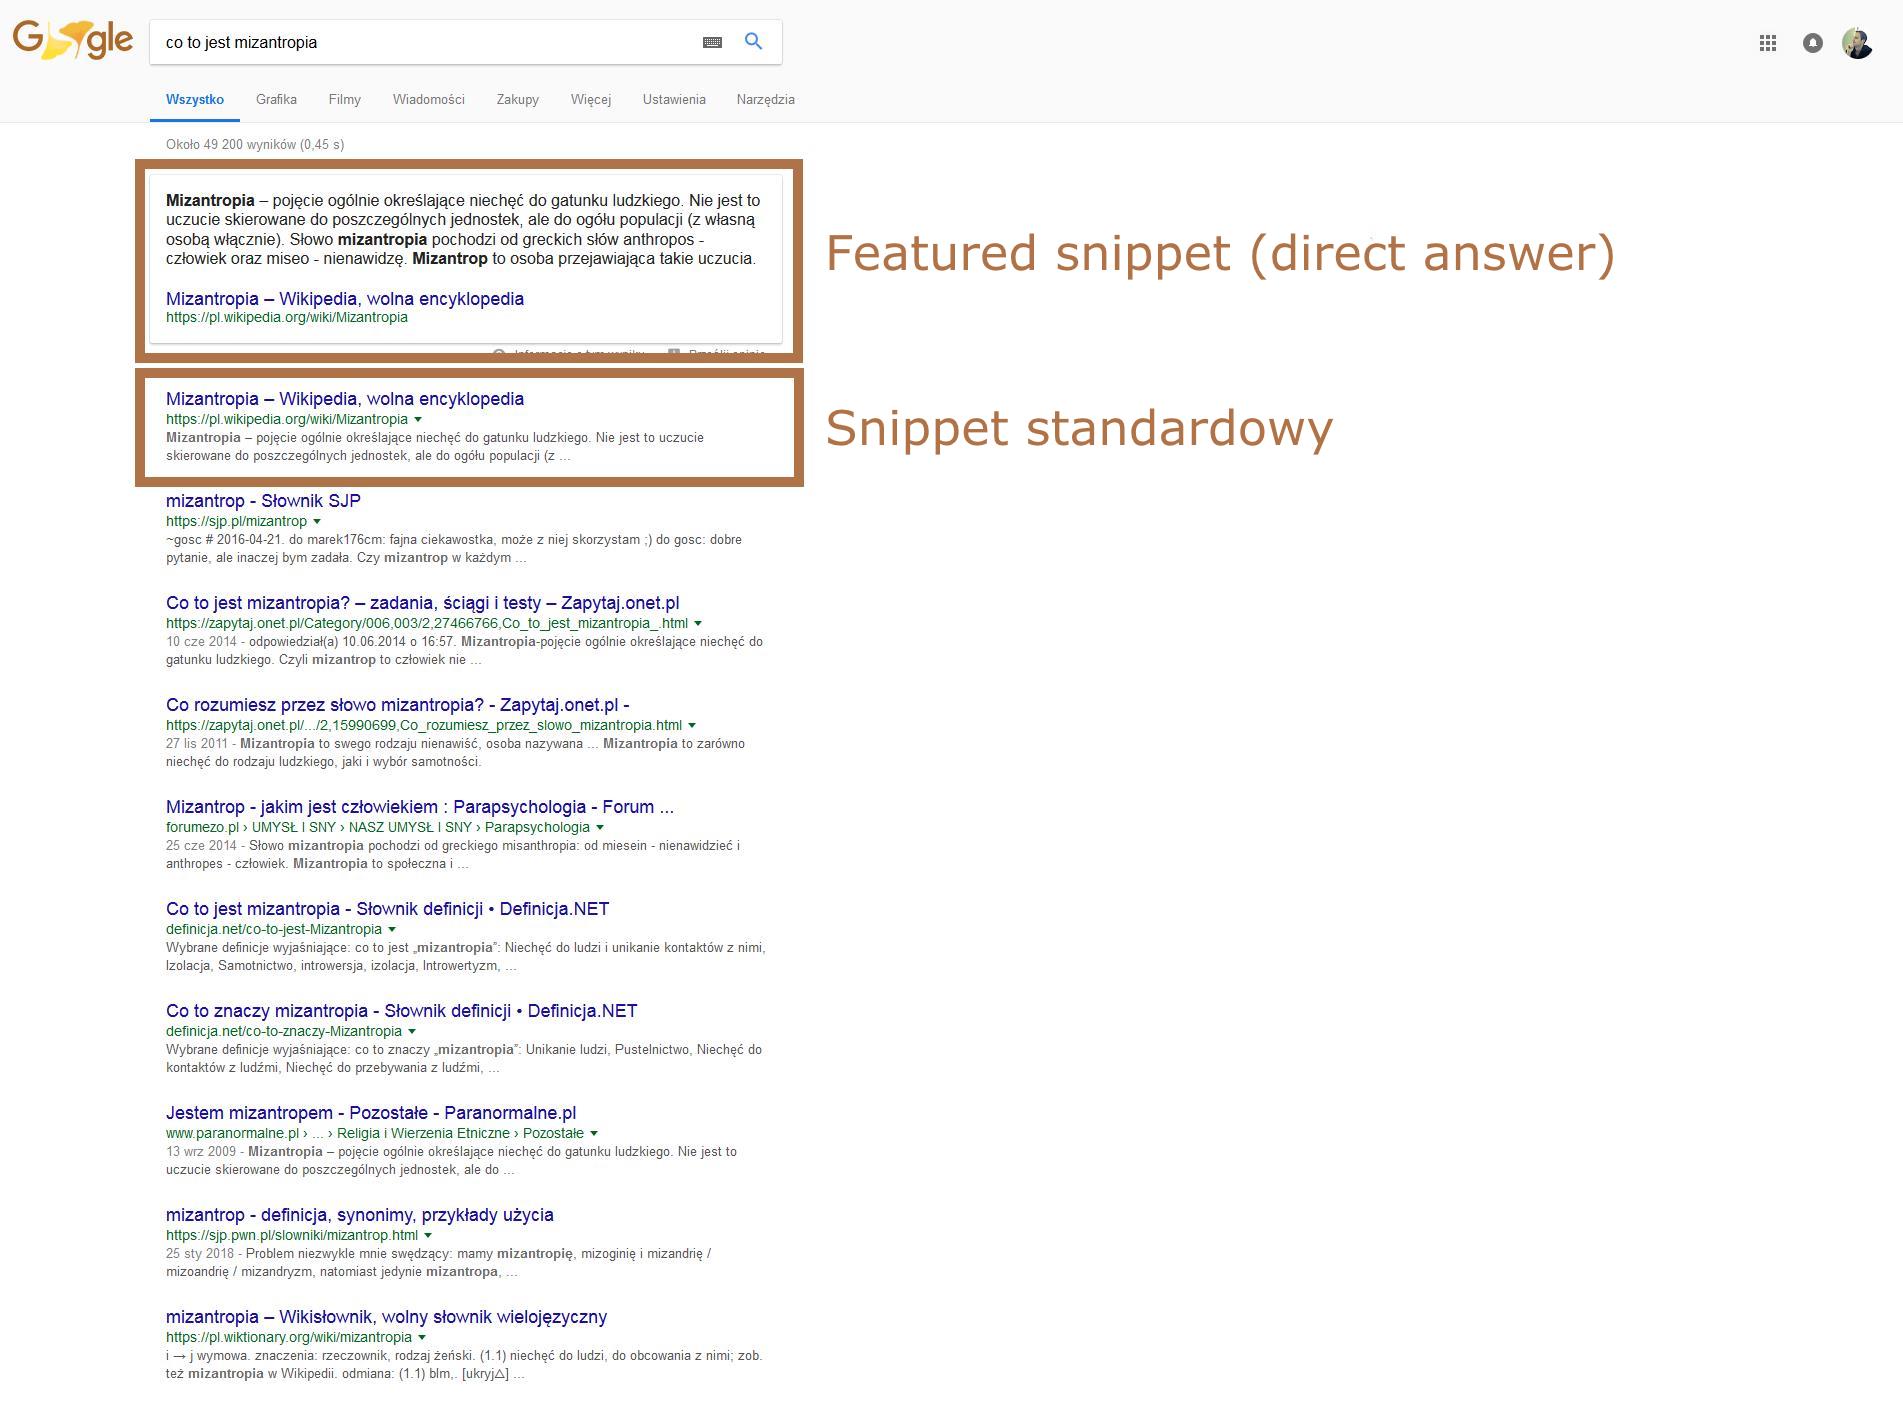Open Co rozumiesz przez słowo mizantropia result
Image resolution: width=1903 pixels, height=1405 pixels.
(x=397, y=705)
